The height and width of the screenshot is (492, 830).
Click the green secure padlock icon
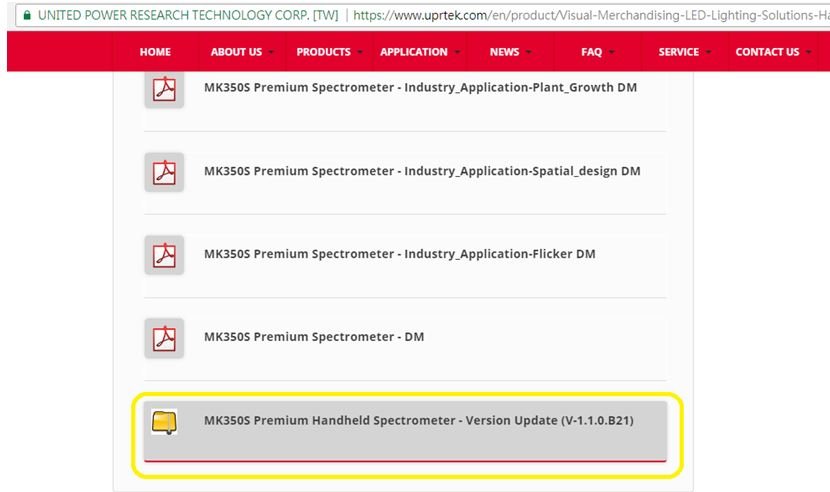[x=27, y=15]
